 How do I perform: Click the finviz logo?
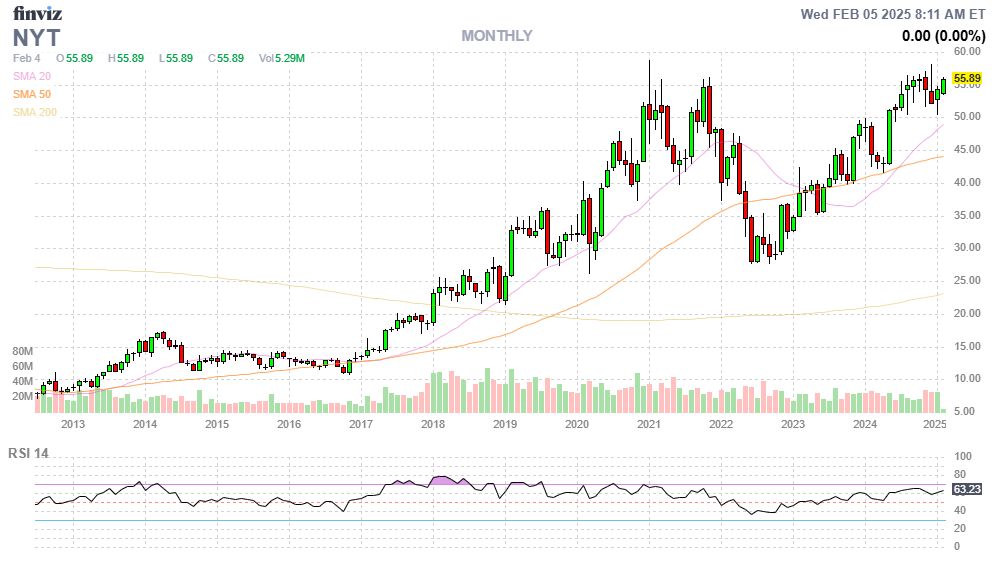[37, 15]
